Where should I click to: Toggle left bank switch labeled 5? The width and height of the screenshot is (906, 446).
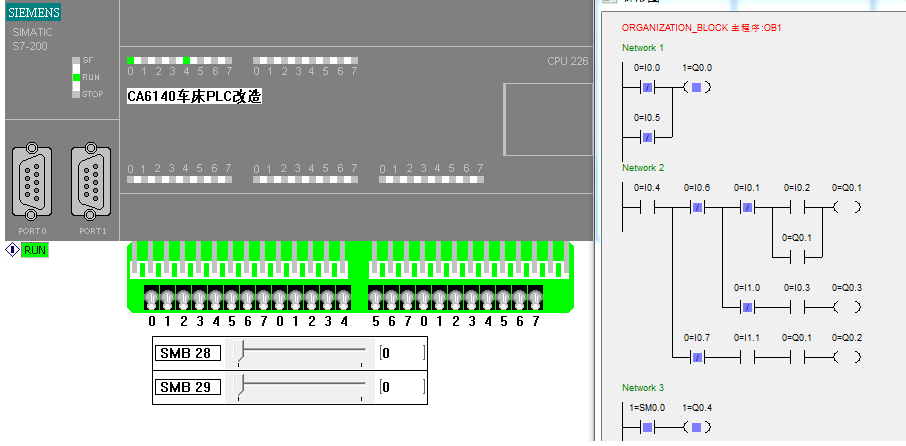pos(232,299)
